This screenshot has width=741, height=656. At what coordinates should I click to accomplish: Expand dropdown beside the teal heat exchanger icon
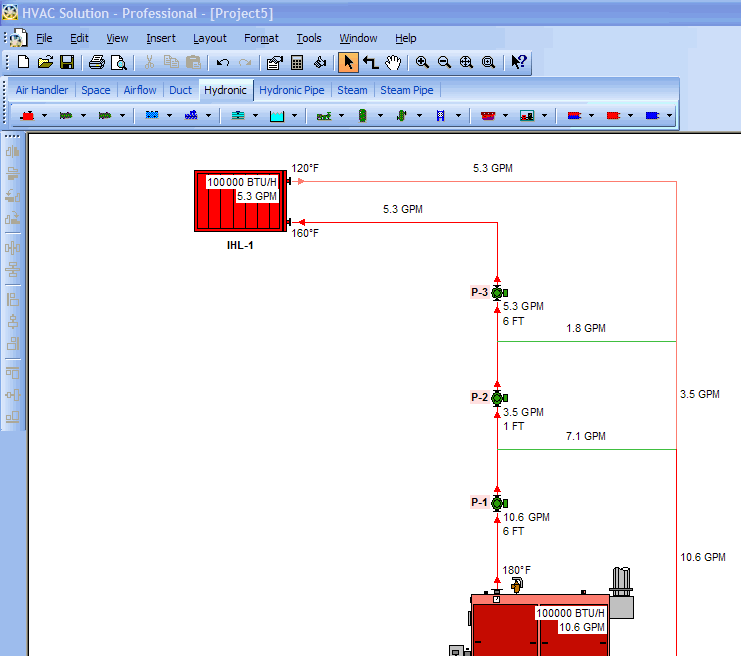click(x=255, y=115)
